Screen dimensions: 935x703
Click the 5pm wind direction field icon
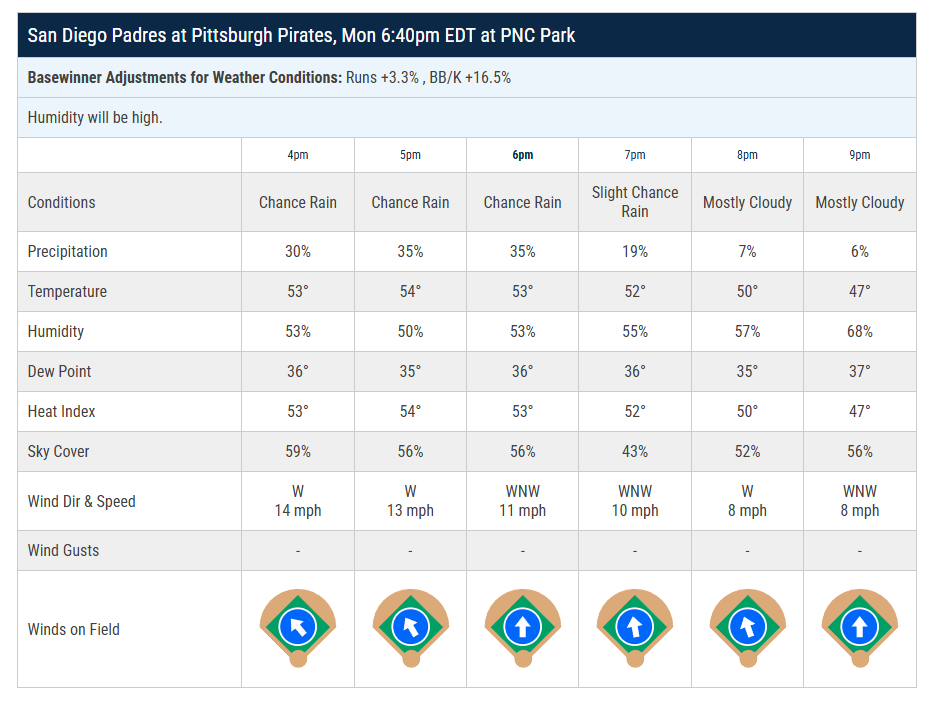[410, 628]
